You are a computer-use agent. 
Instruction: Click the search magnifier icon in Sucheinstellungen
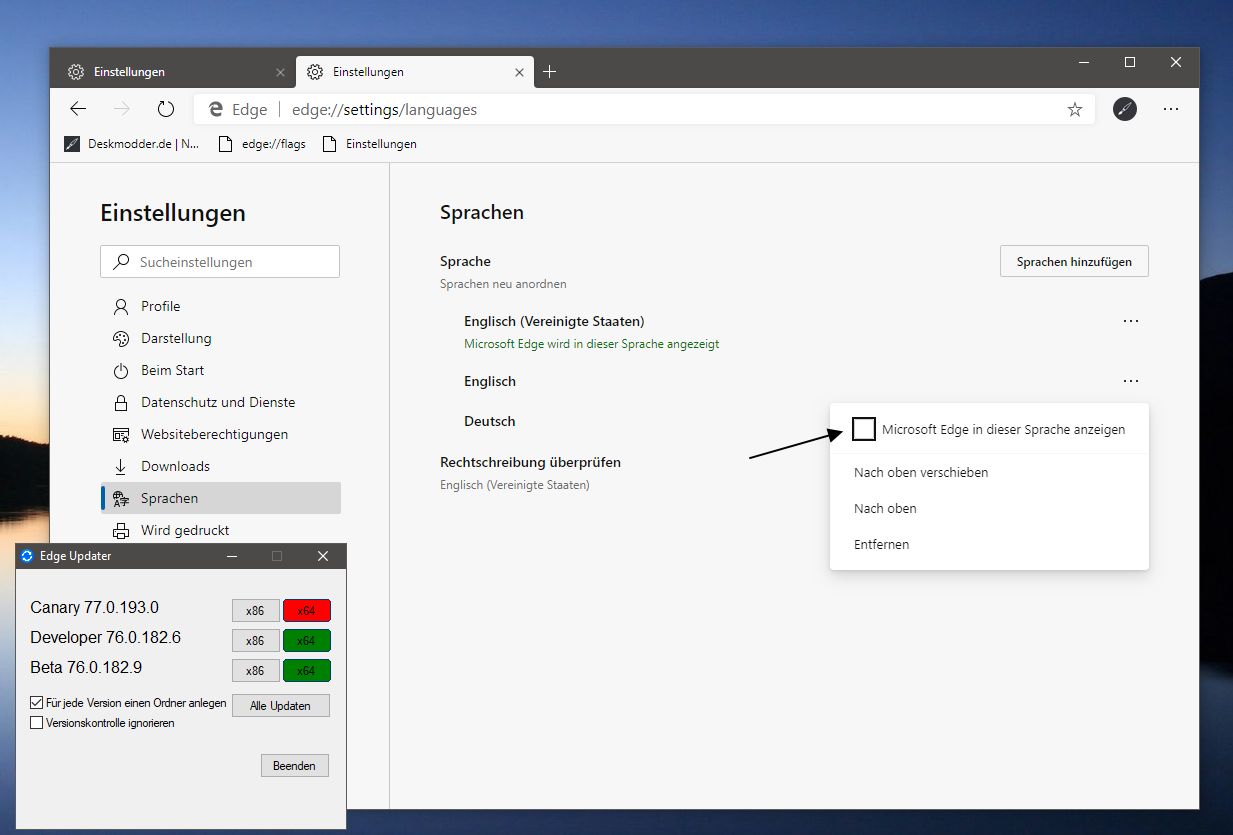point(122,262)
